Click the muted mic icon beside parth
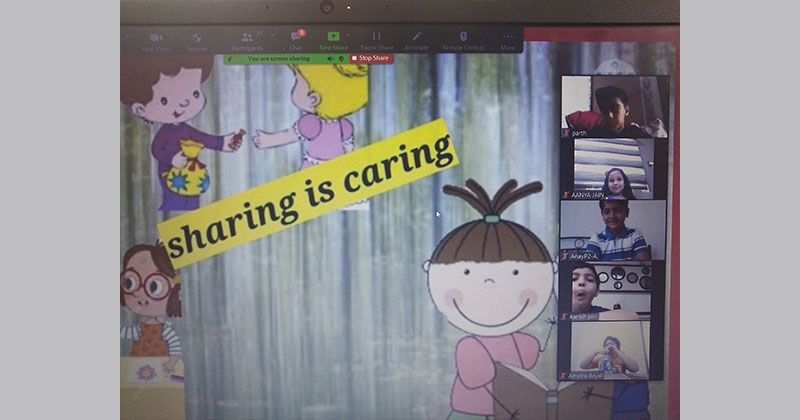This screenshot has width=800, height=420. (x=567, y=132)
